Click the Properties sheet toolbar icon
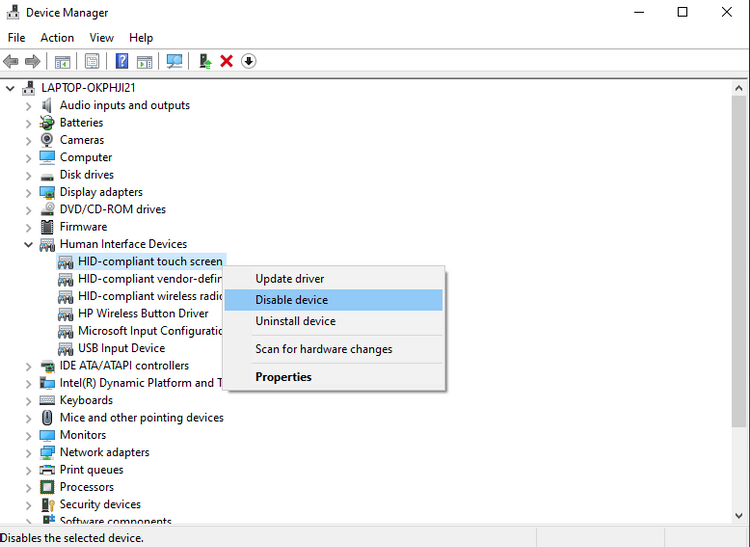750x547 pixels. pyautogui.click(x=92, y=61)
